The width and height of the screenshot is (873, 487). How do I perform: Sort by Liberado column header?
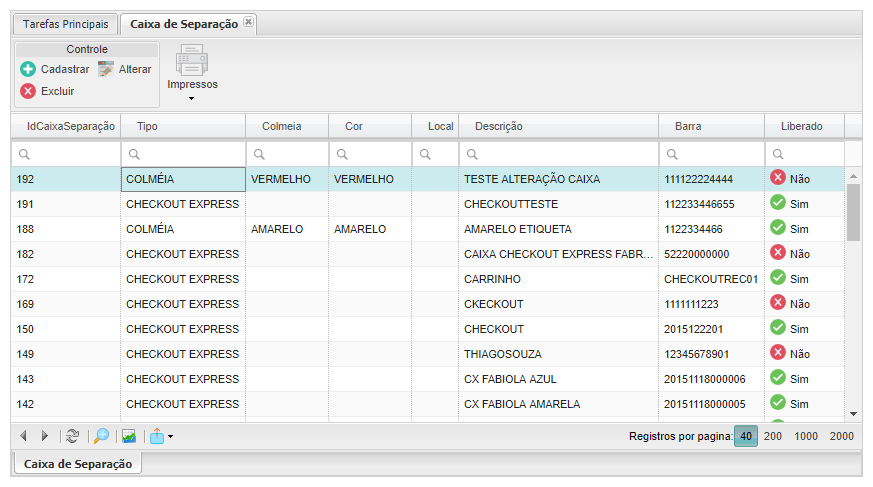(805, 126)
